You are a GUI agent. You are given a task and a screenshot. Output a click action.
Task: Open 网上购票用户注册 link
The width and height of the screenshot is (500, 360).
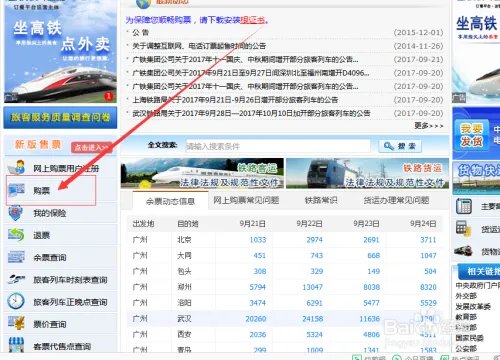point(66,169)
